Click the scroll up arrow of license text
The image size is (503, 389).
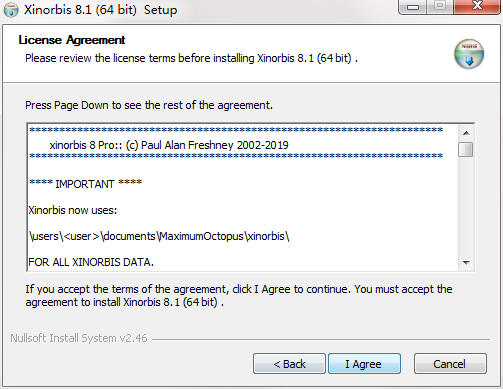(x=466, y=133)
